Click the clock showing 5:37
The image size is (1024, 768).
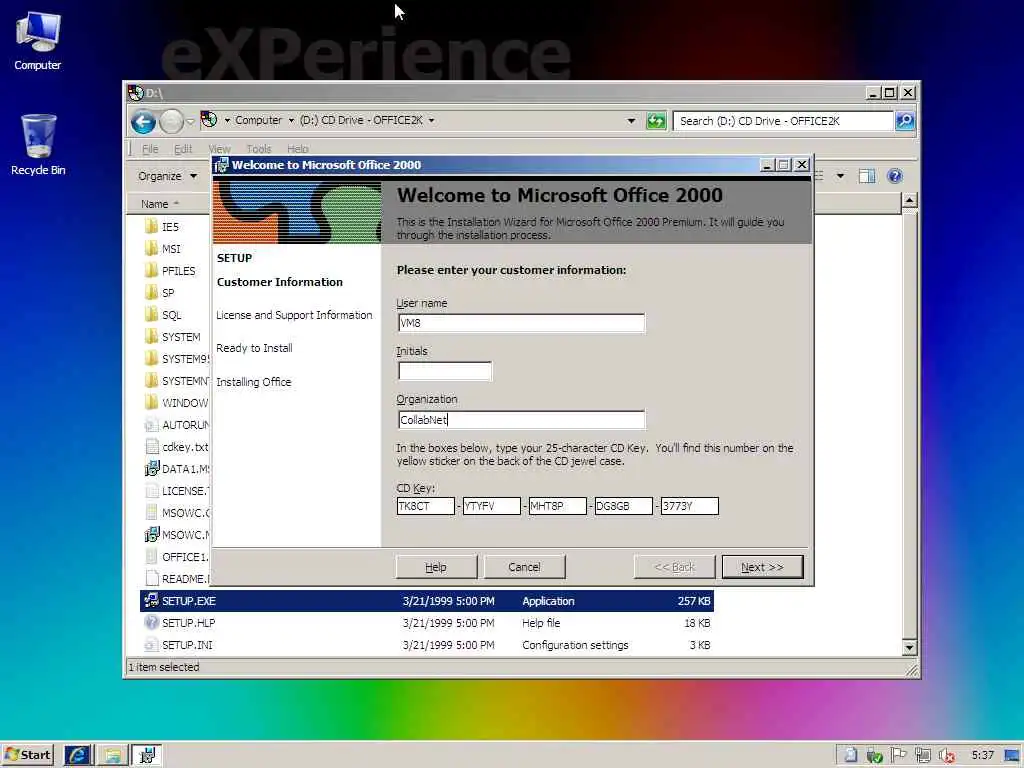click(982, 756)
